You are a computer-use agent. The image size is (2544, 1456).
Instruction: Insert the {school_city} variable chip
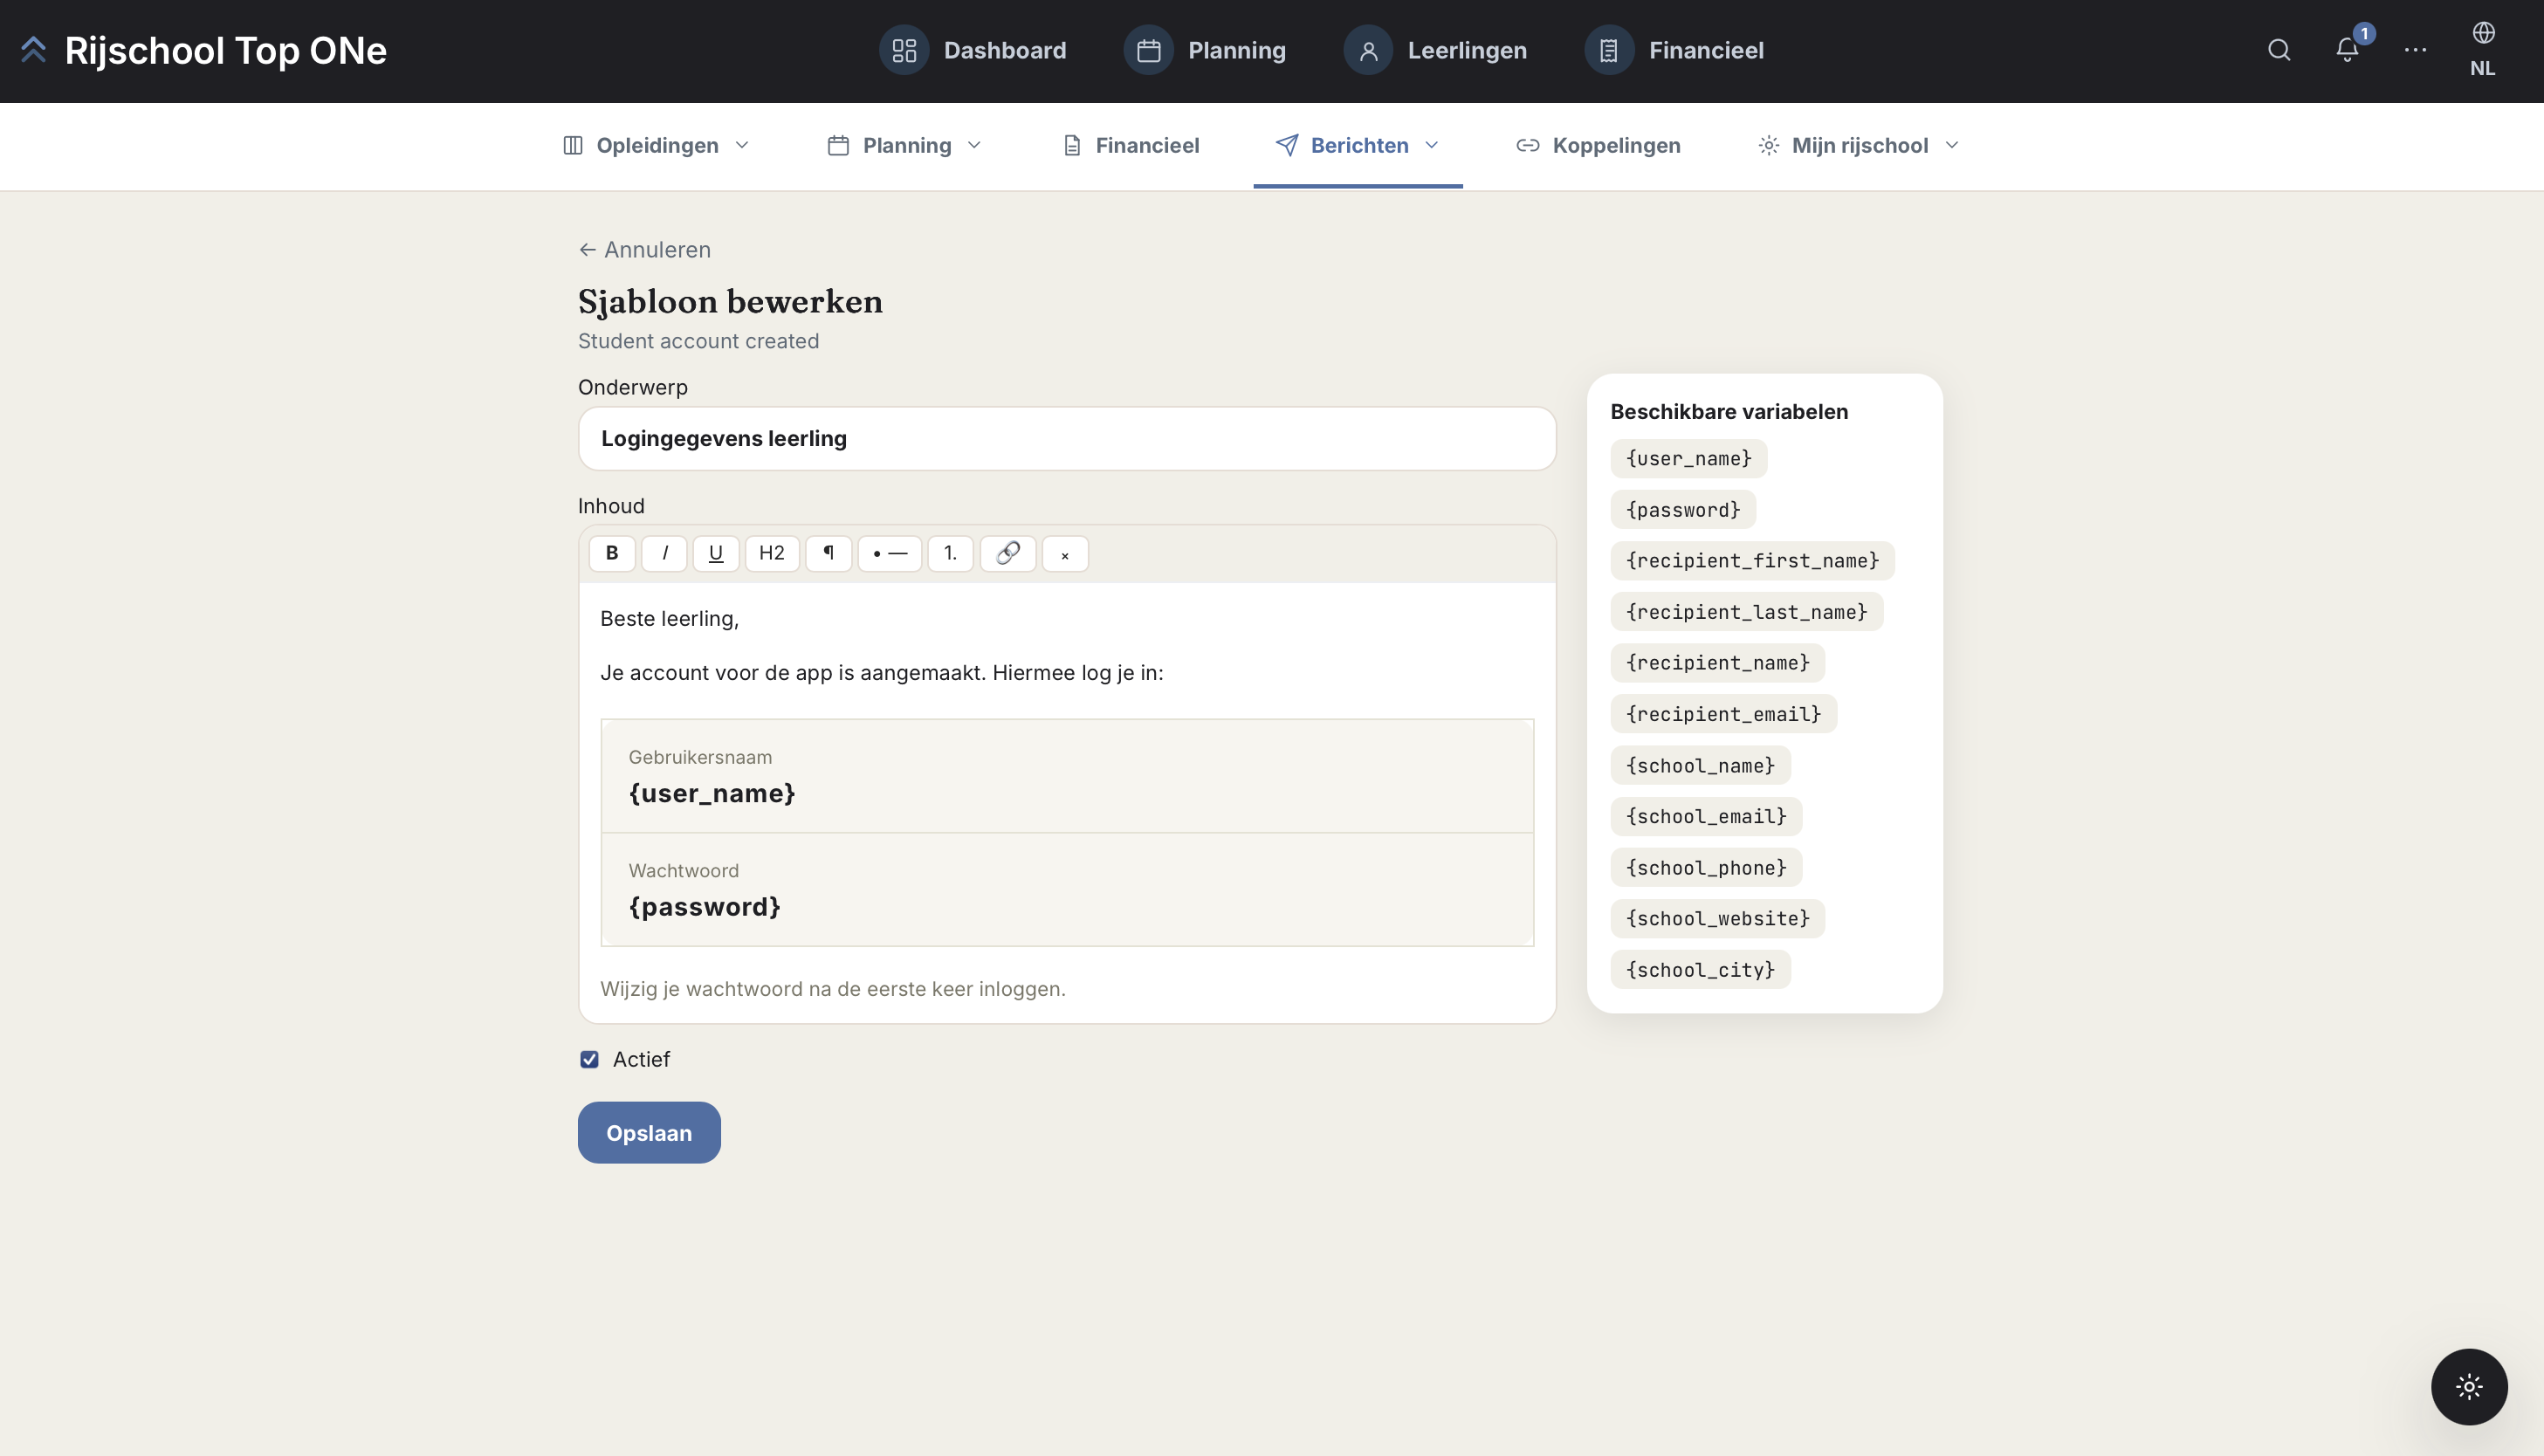[1700, 970]
